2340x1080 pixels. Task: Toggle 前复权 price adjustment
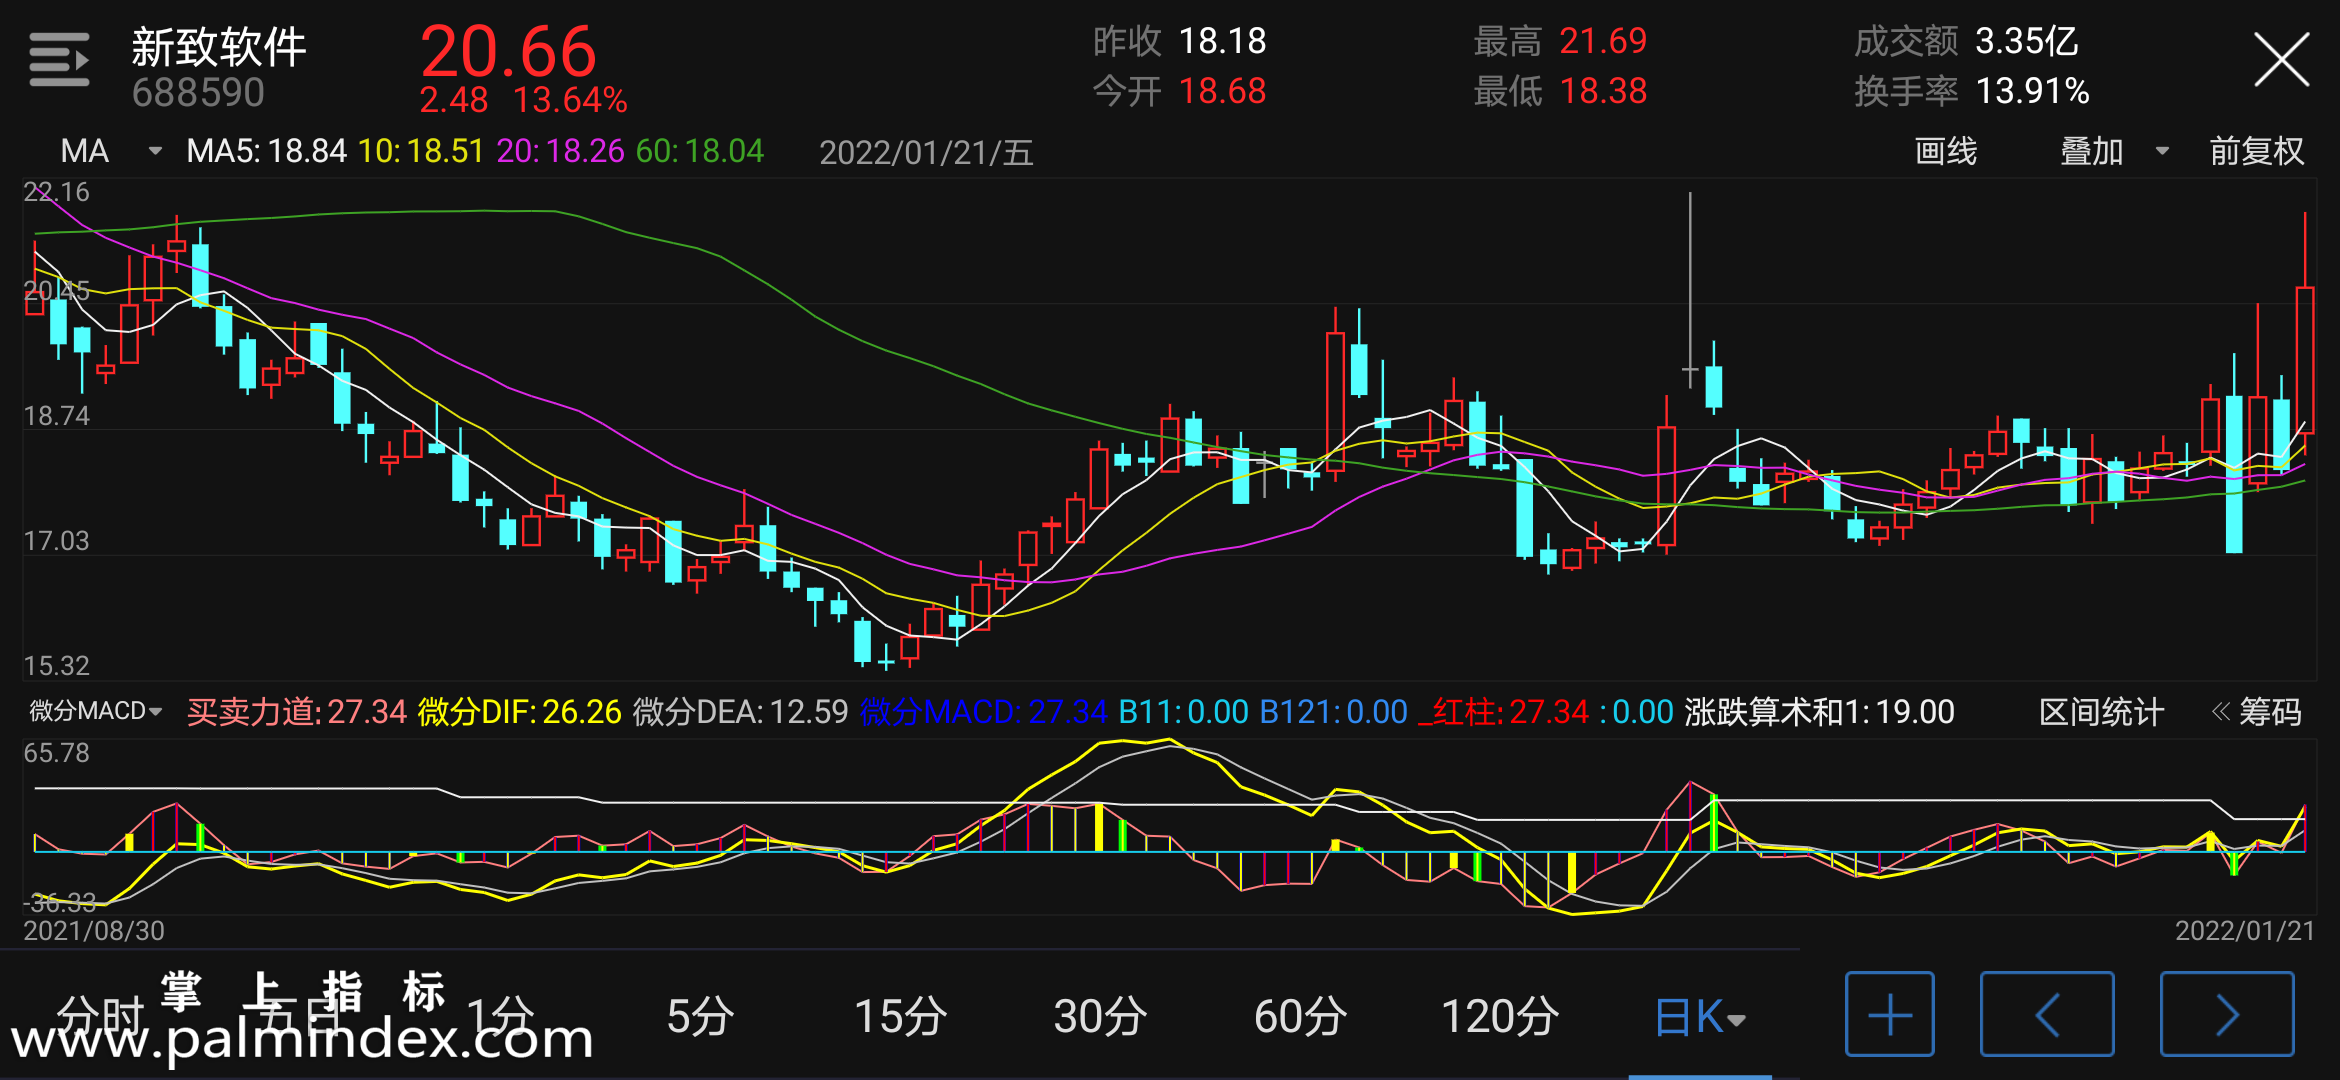click(2256, 151)
